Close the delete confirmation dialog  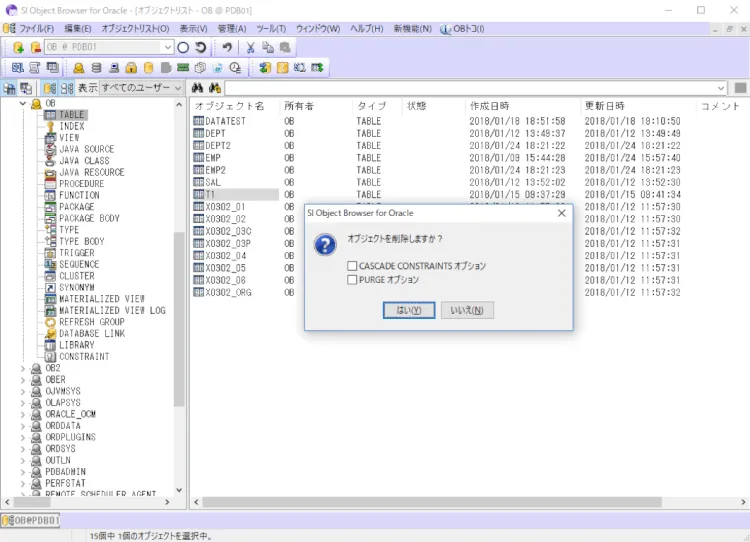(x=562, y=213)
